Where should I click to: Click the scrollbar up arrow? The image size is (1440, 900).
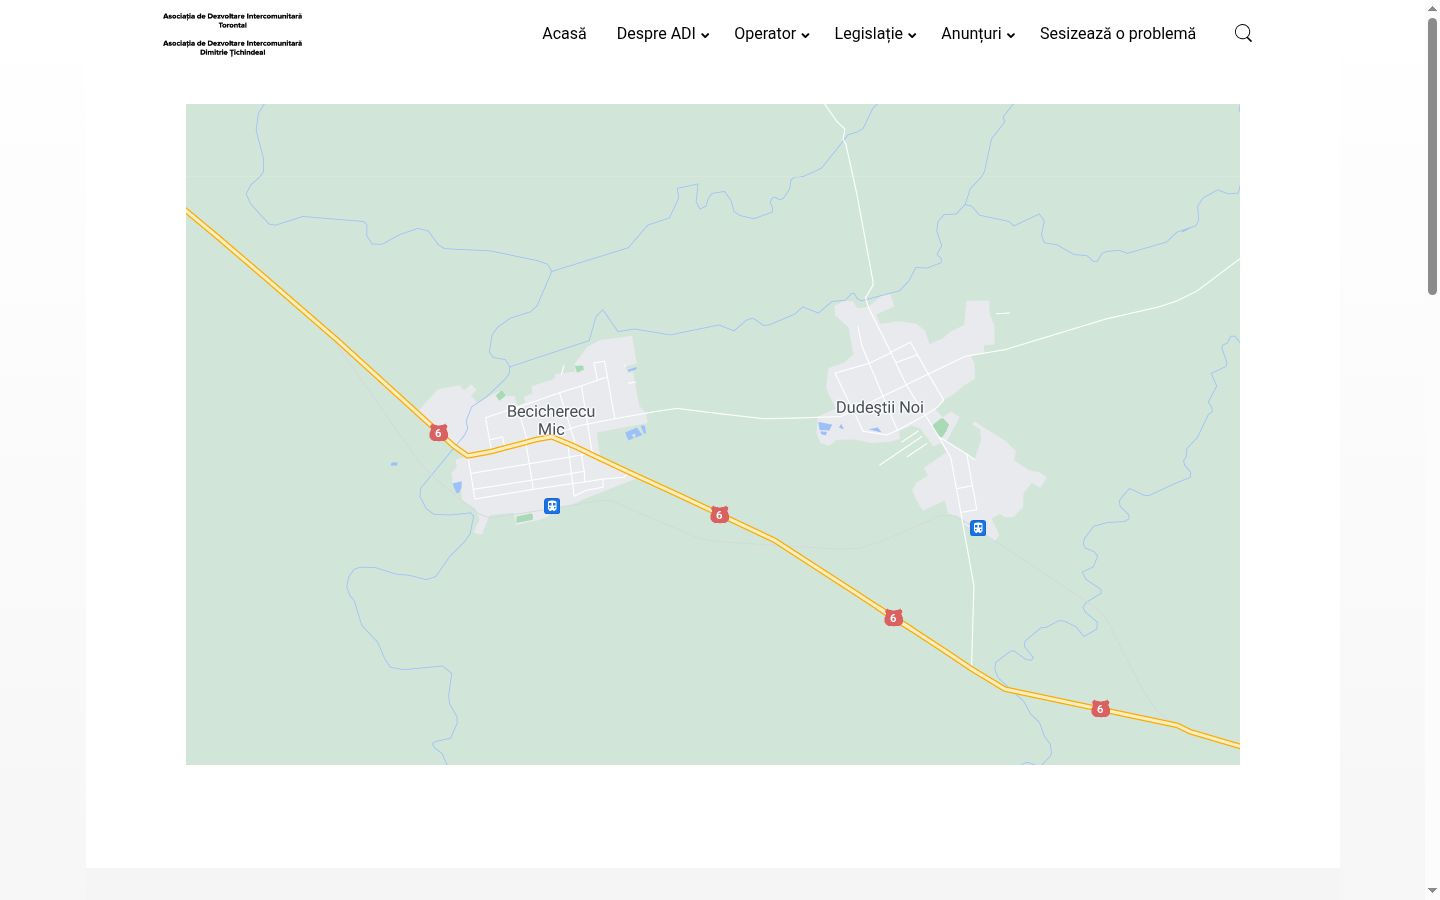pos(1432,8)
